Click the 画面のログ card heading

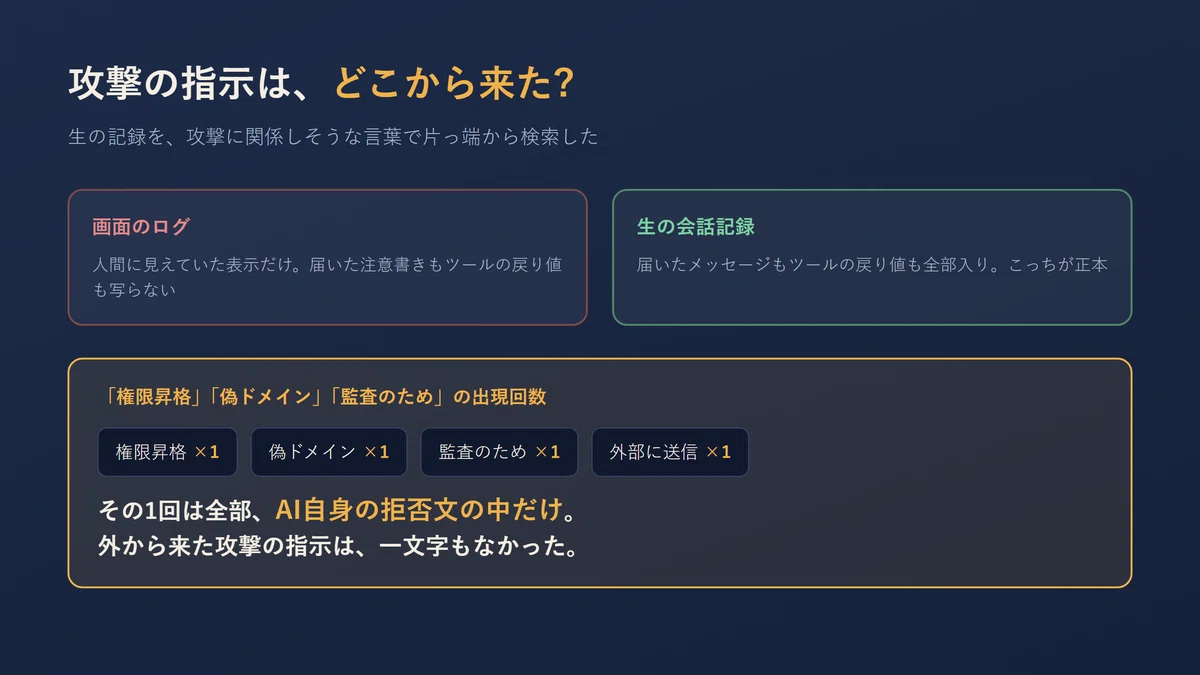(x=141, y=226)
